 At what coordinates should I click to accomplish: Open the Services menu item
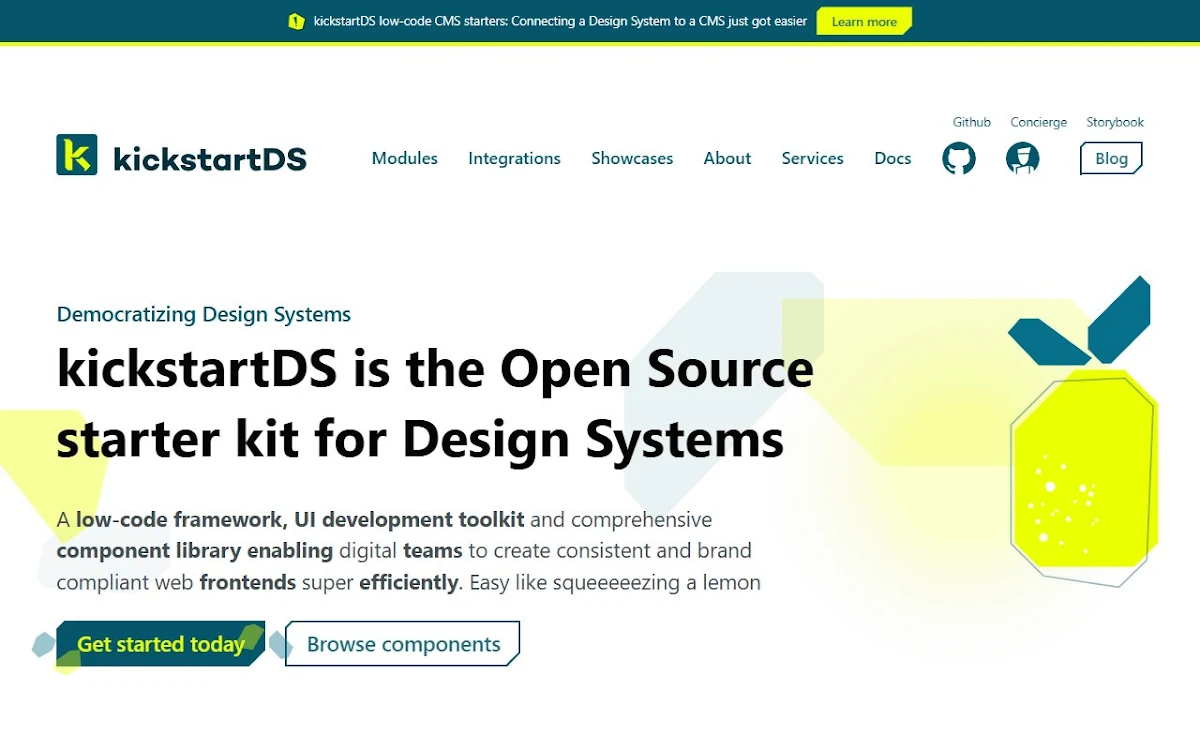point(812,158)
